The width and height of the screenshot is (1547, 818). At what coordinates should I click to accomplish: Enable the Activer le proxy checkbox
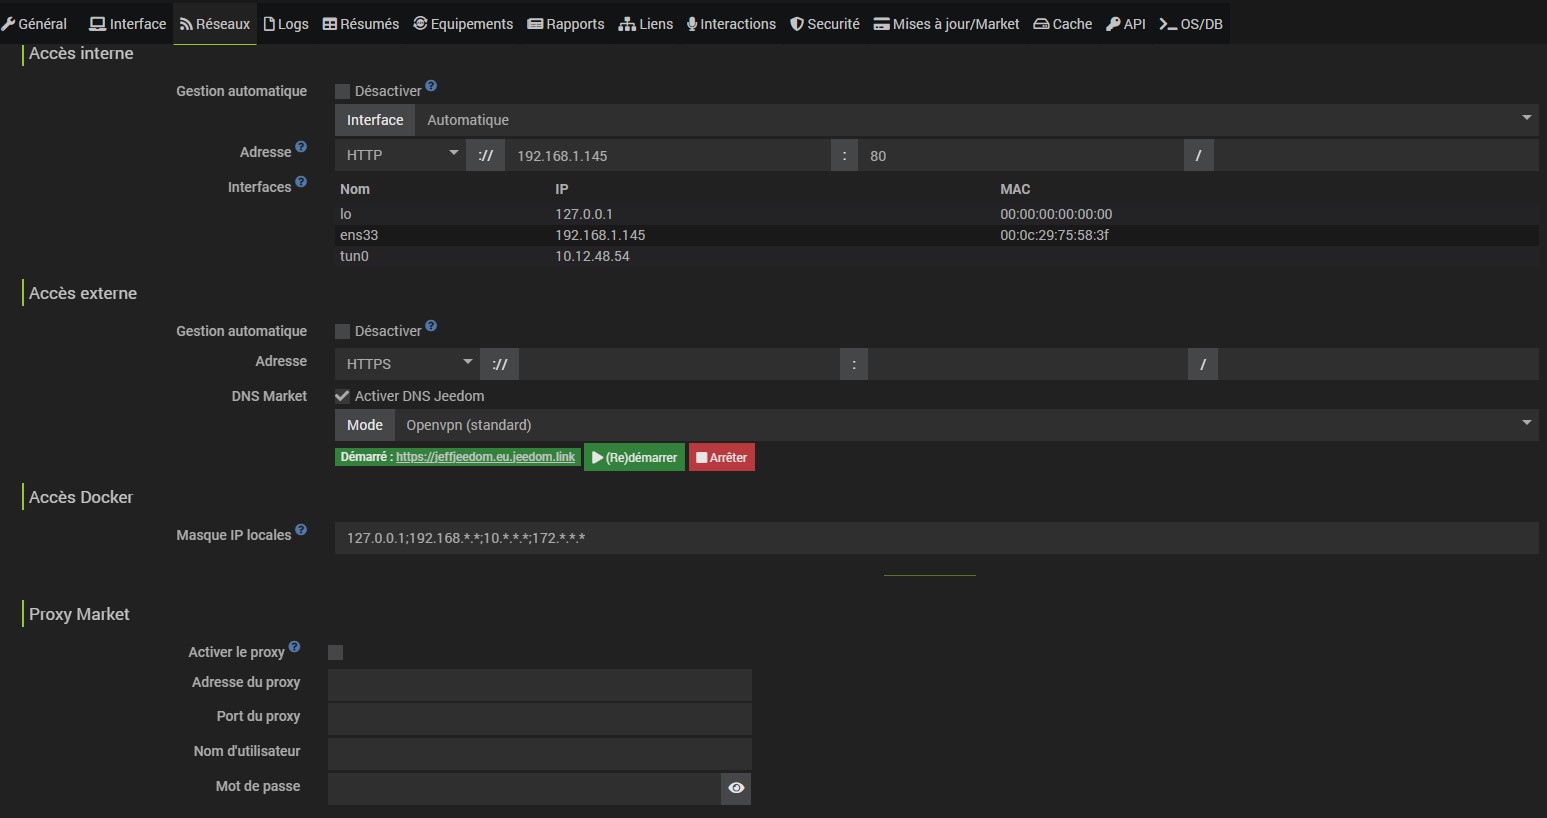point(336,652)
